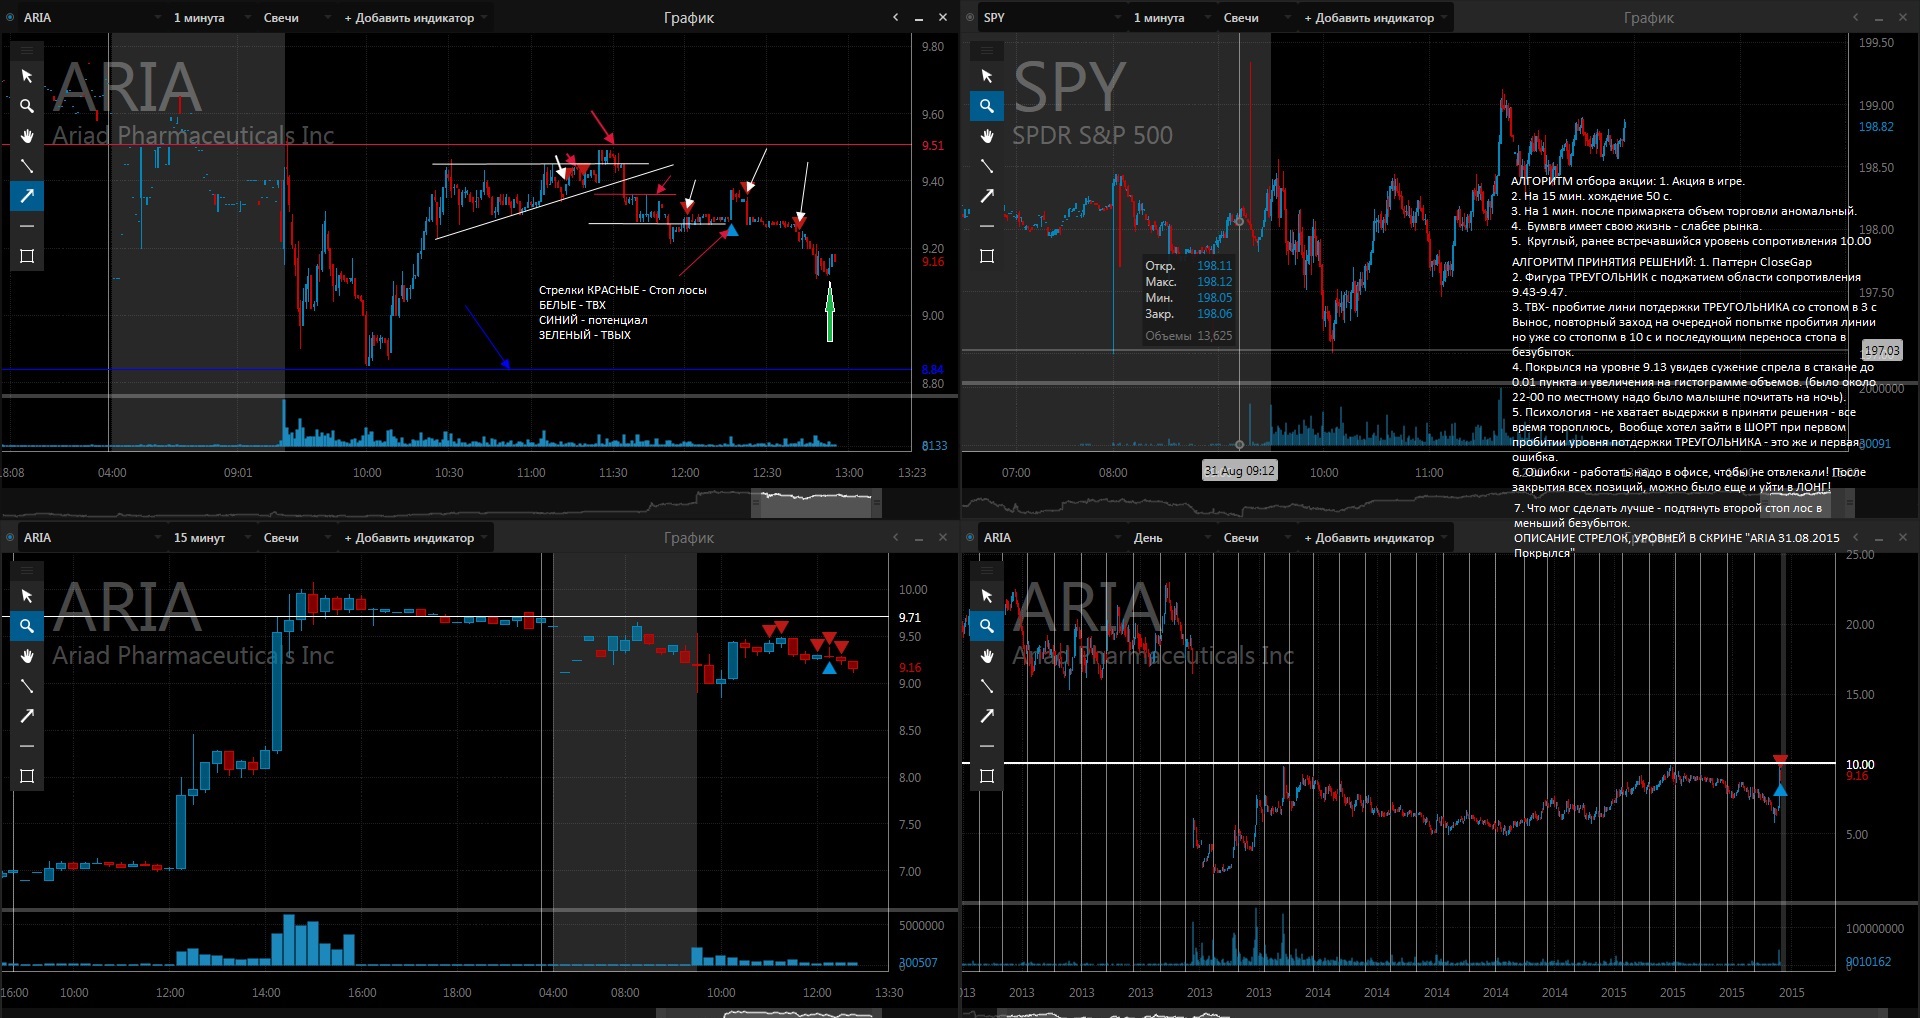Select rectangle tool in SPY chart
1920x1018 pixels.
[987, 256]
